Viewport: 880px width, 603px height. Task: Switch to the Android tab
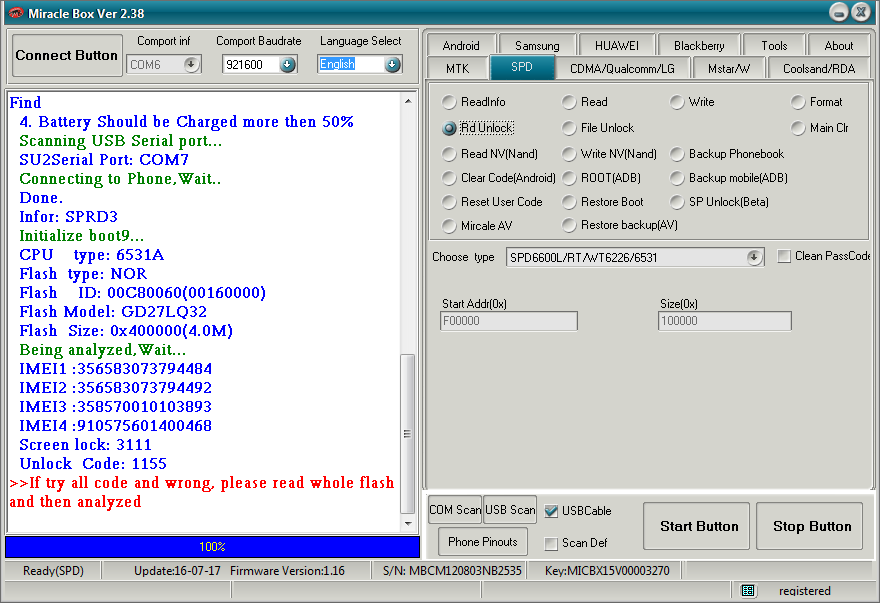(x=461, y=45)
